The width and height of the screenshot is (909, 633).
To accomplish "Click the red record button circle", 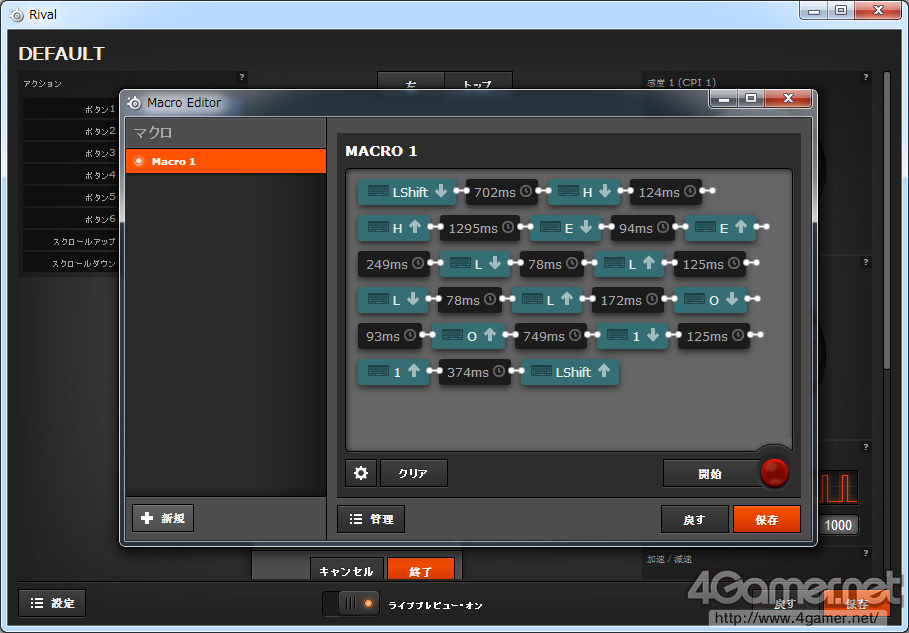I will coord(775,472).
